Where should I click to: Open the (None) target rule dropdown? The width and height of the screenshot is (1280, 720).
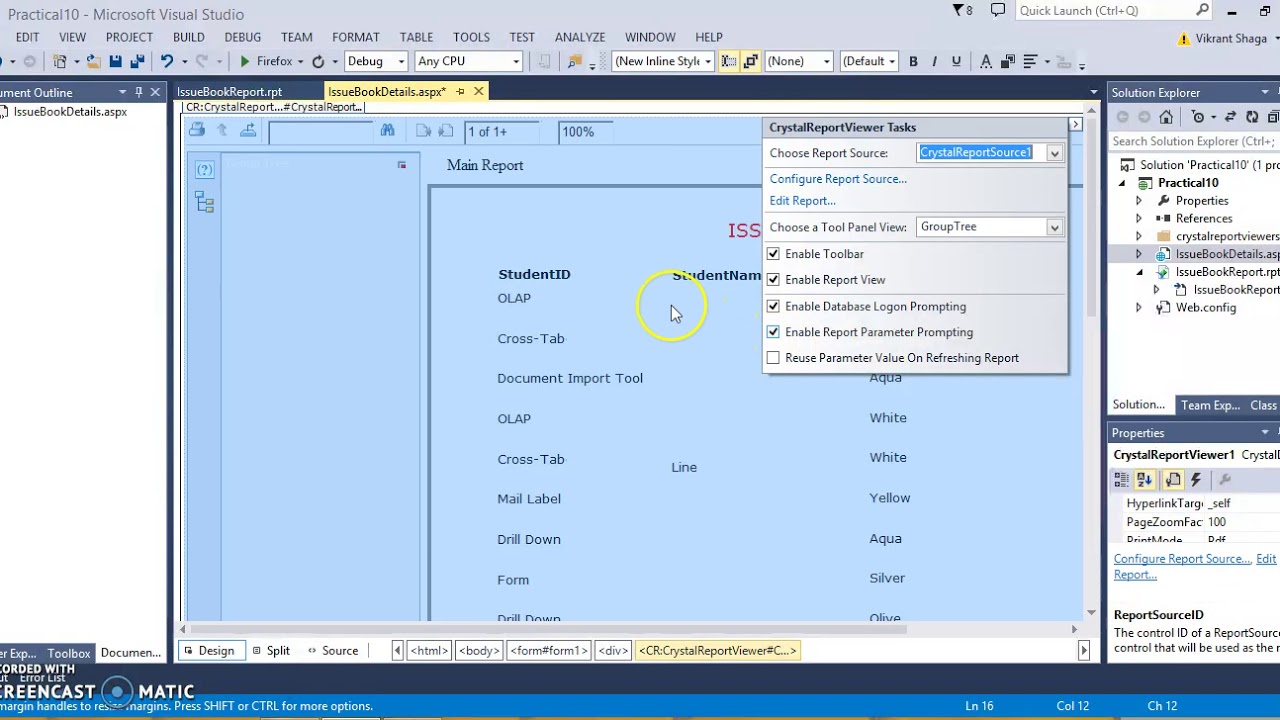(826, 62)
